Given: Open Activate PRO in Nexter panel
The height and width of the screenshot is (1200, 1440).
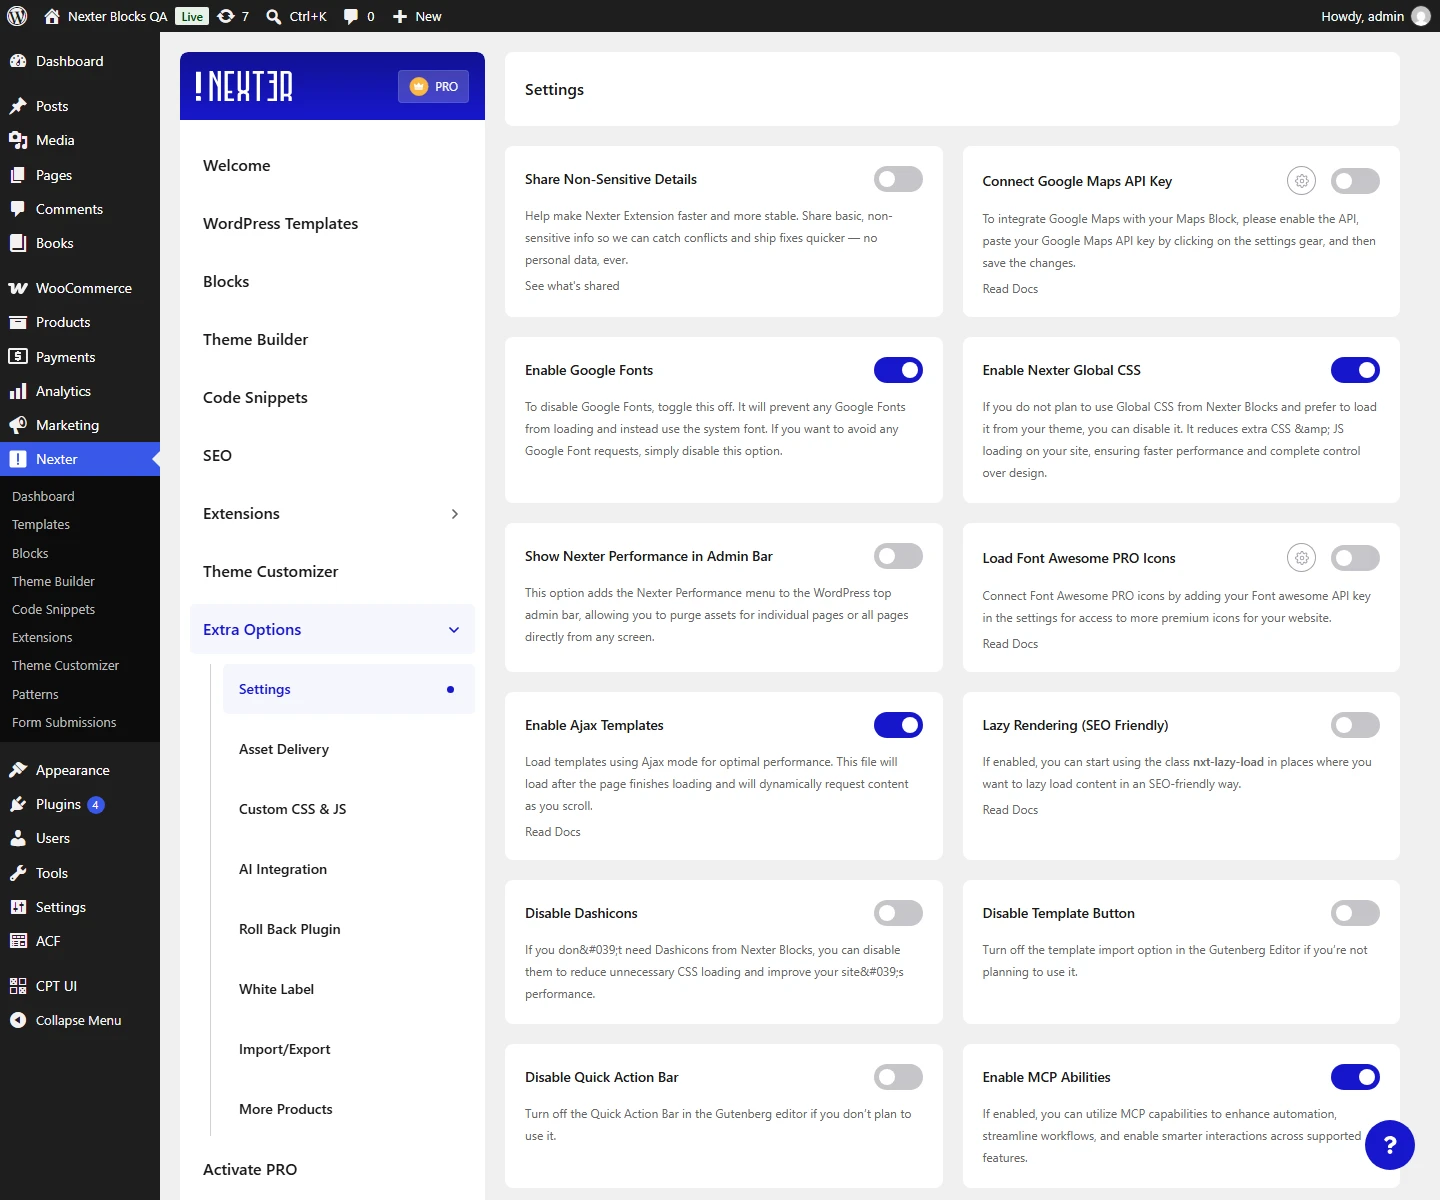Looking at the screenshot, I should point(250,1170).
